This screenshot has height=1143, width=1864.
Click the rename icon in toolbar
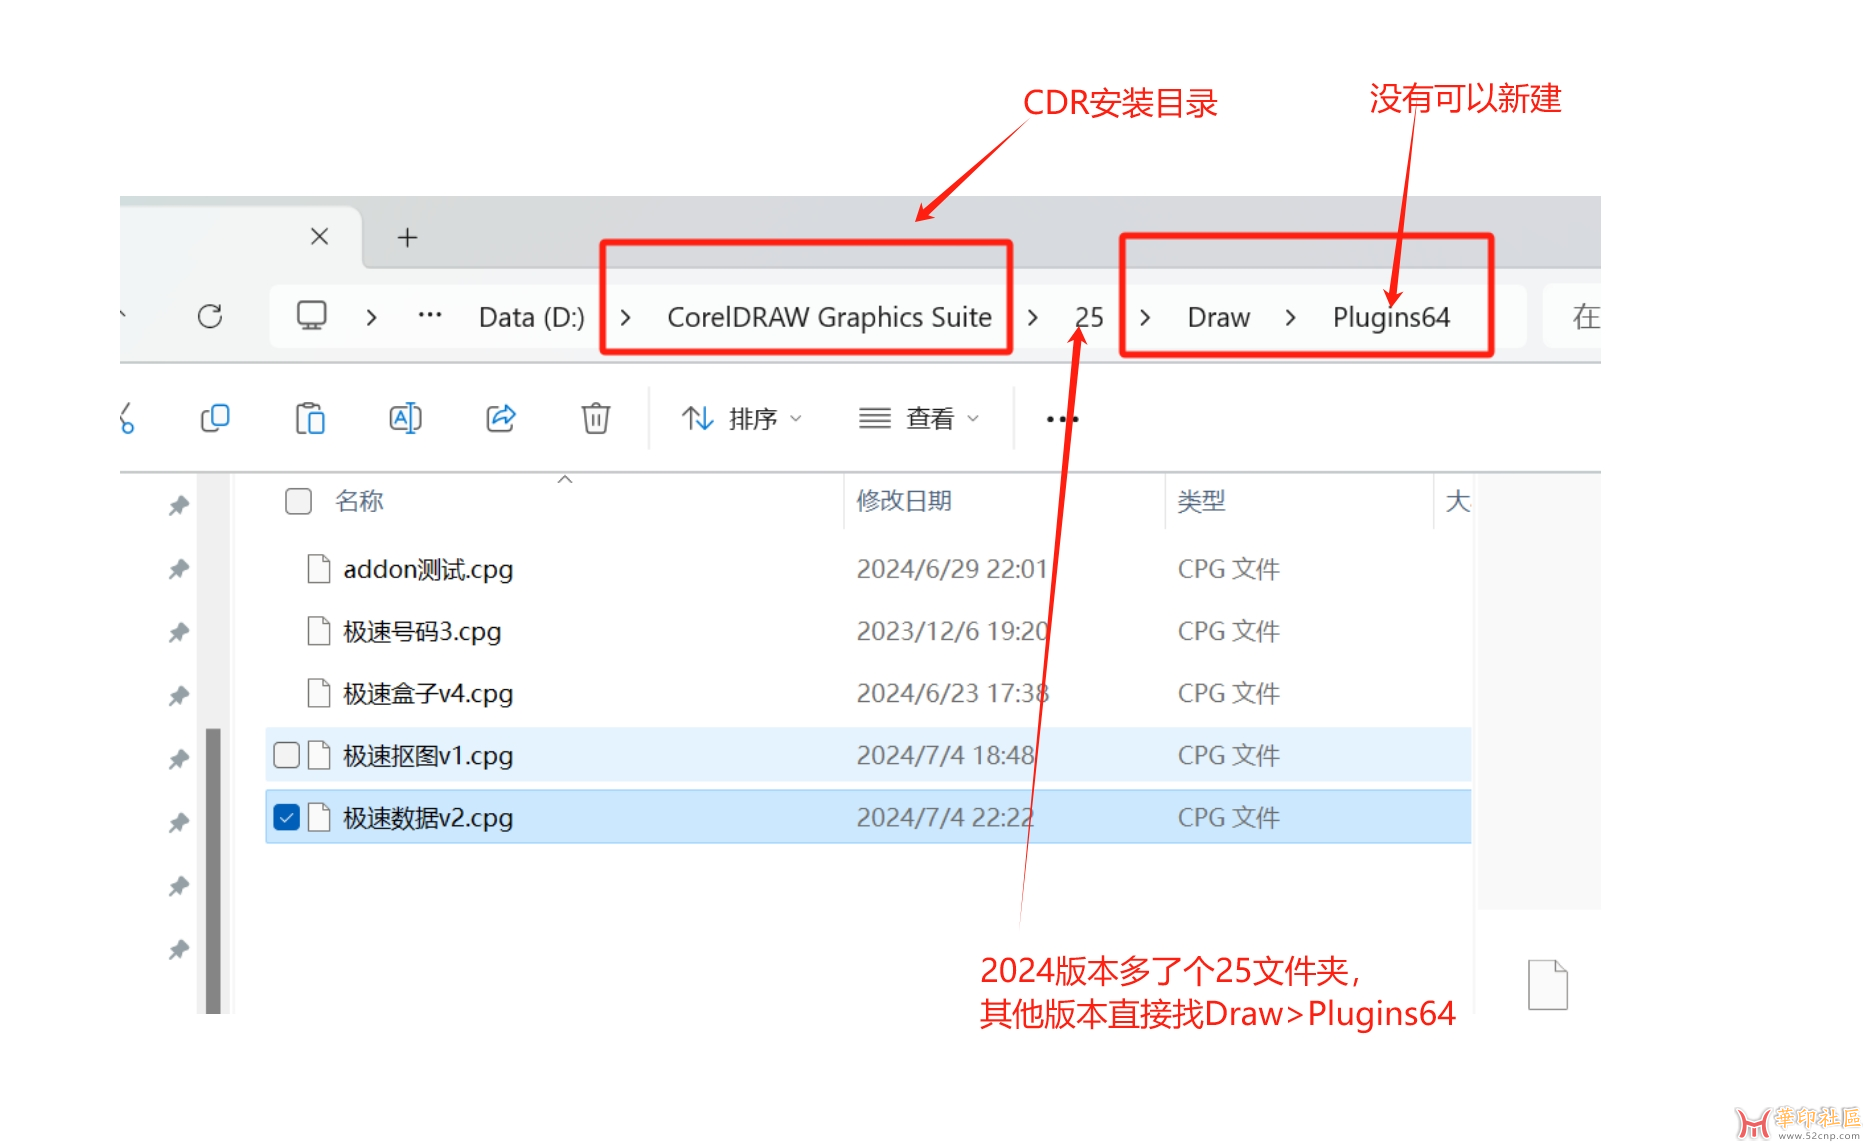(x=405, y=418)
